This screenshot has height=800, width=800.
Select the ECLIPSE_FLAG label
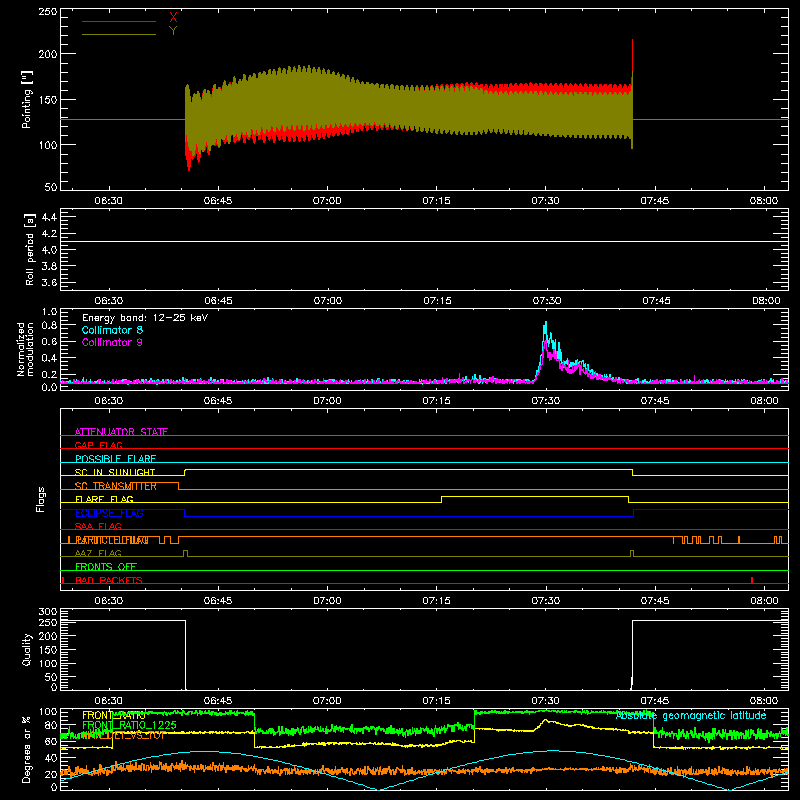point(109,513)
